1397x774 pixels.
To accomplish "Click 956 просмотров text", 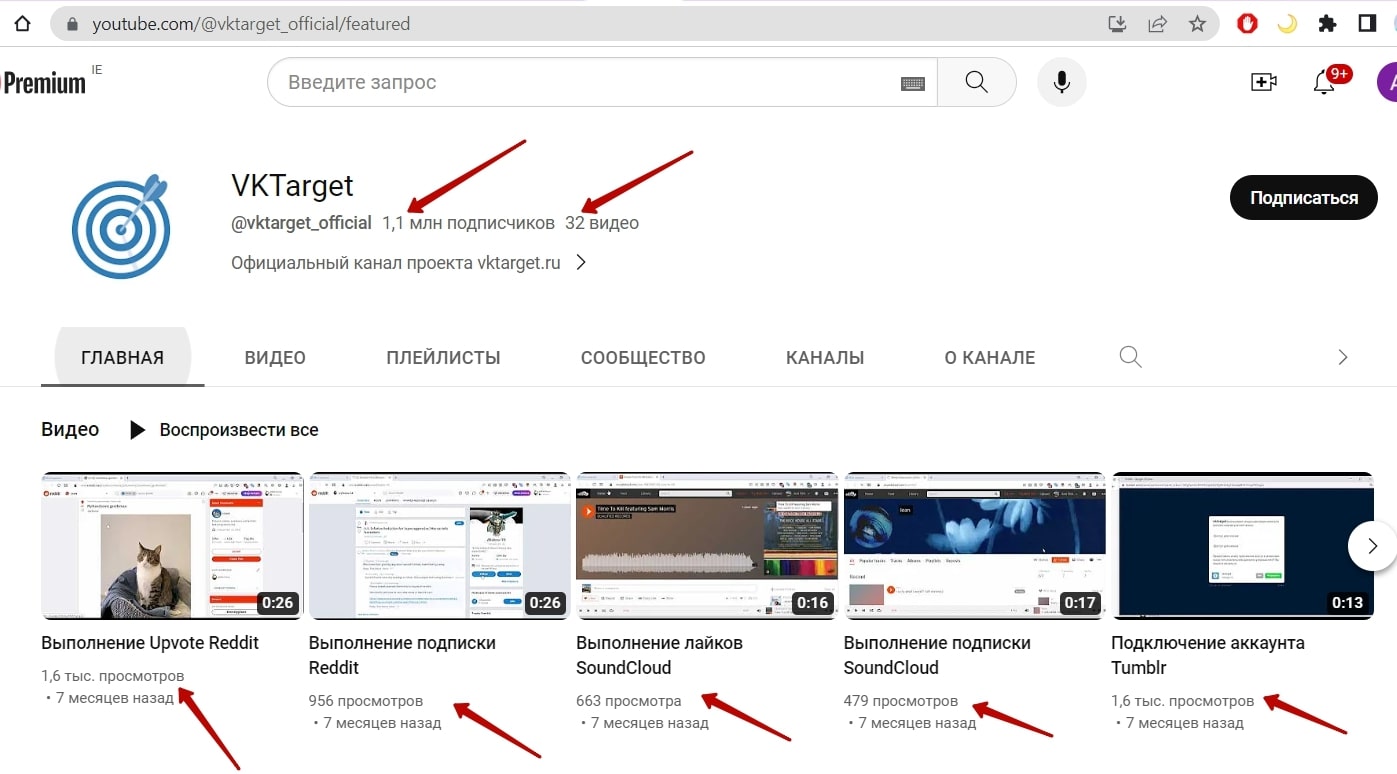I will (366, 701).
